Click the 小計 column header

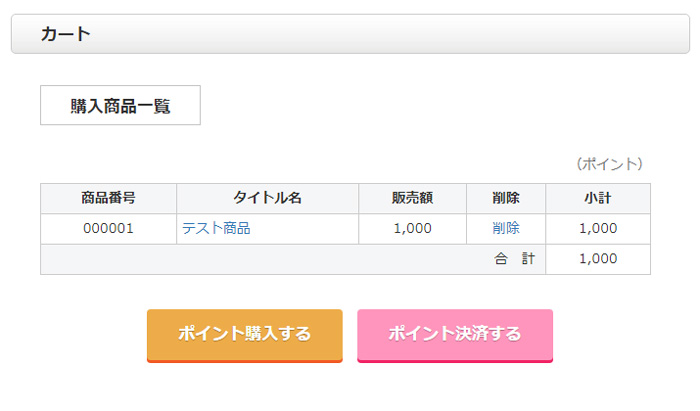(x=598, y=198)
